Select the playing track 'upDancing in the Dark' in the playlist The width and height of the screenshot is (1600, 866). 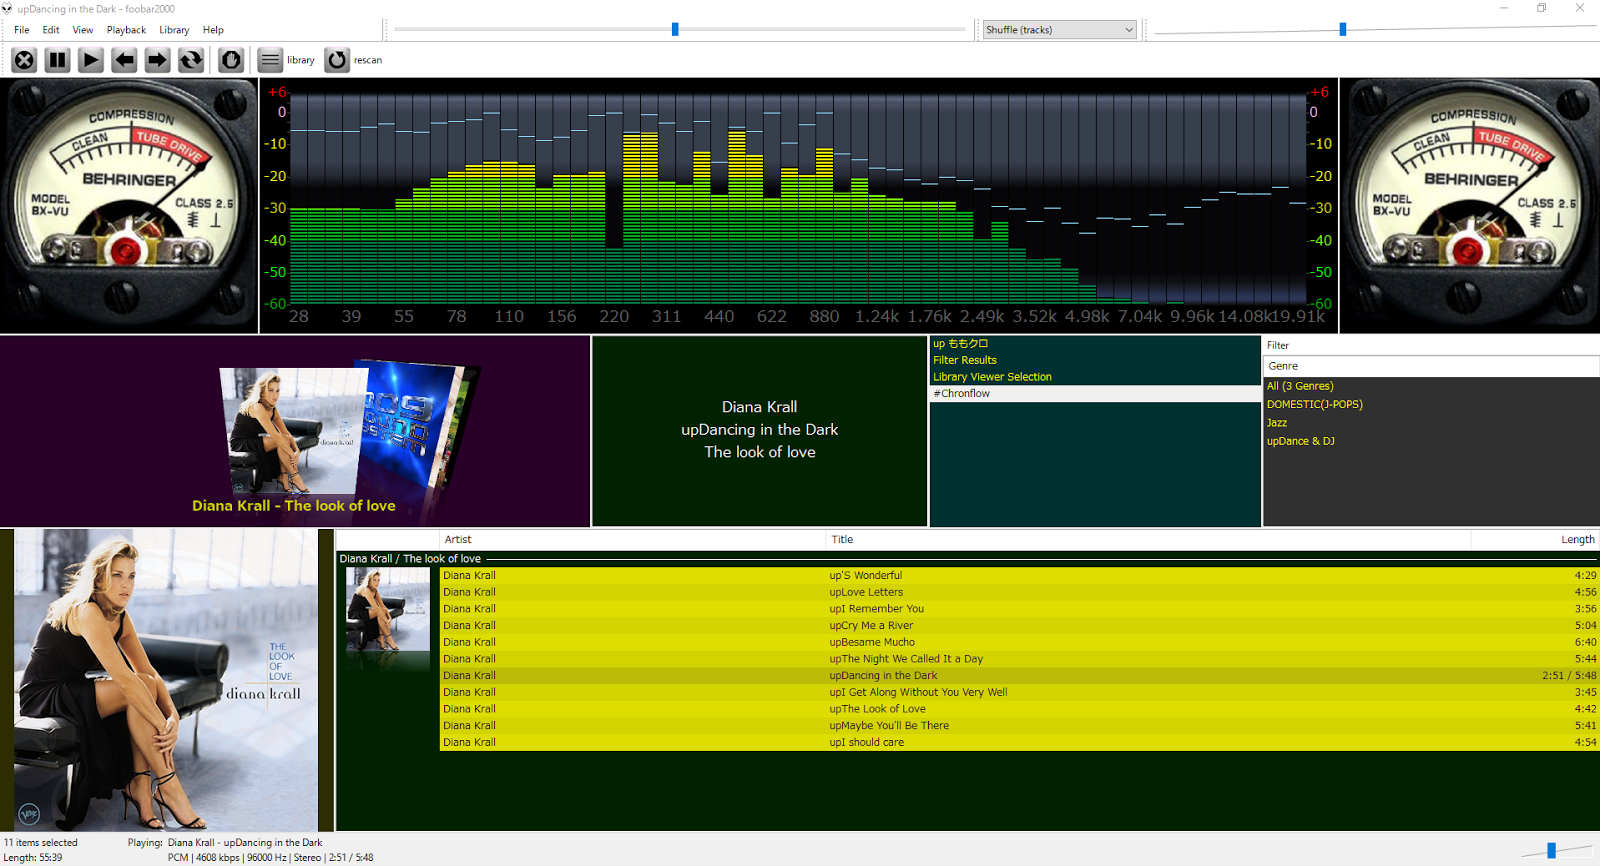coord(1019,676)
